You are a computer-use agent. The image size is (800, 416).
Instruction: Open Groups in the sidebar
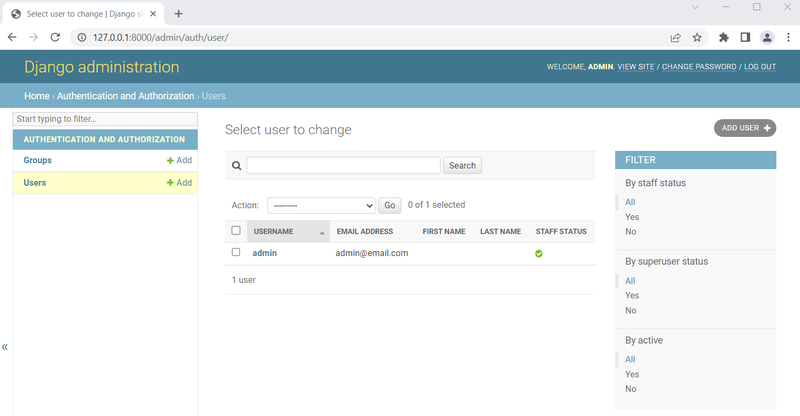click(x=37, y=160)
